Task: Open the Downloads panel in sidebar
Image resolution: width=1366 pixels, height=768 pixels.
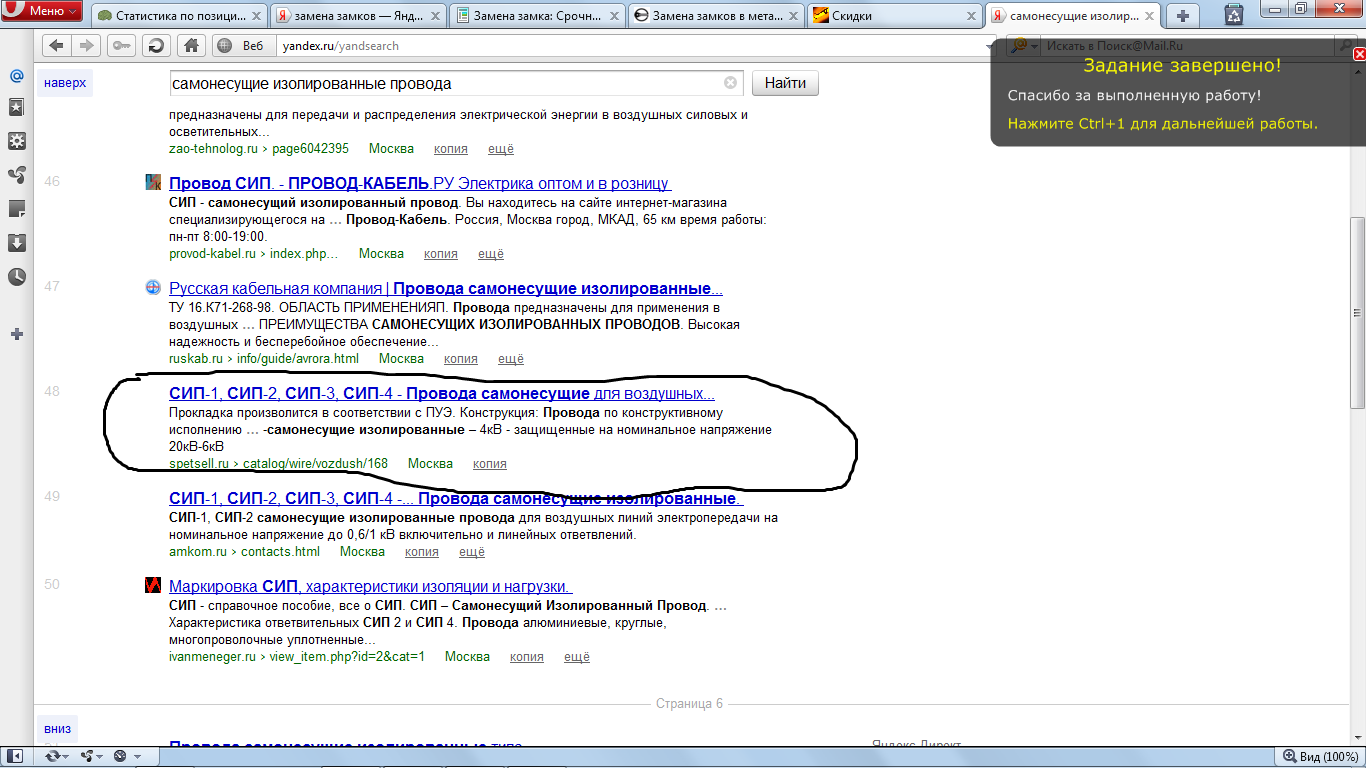Action: point(16,243)
